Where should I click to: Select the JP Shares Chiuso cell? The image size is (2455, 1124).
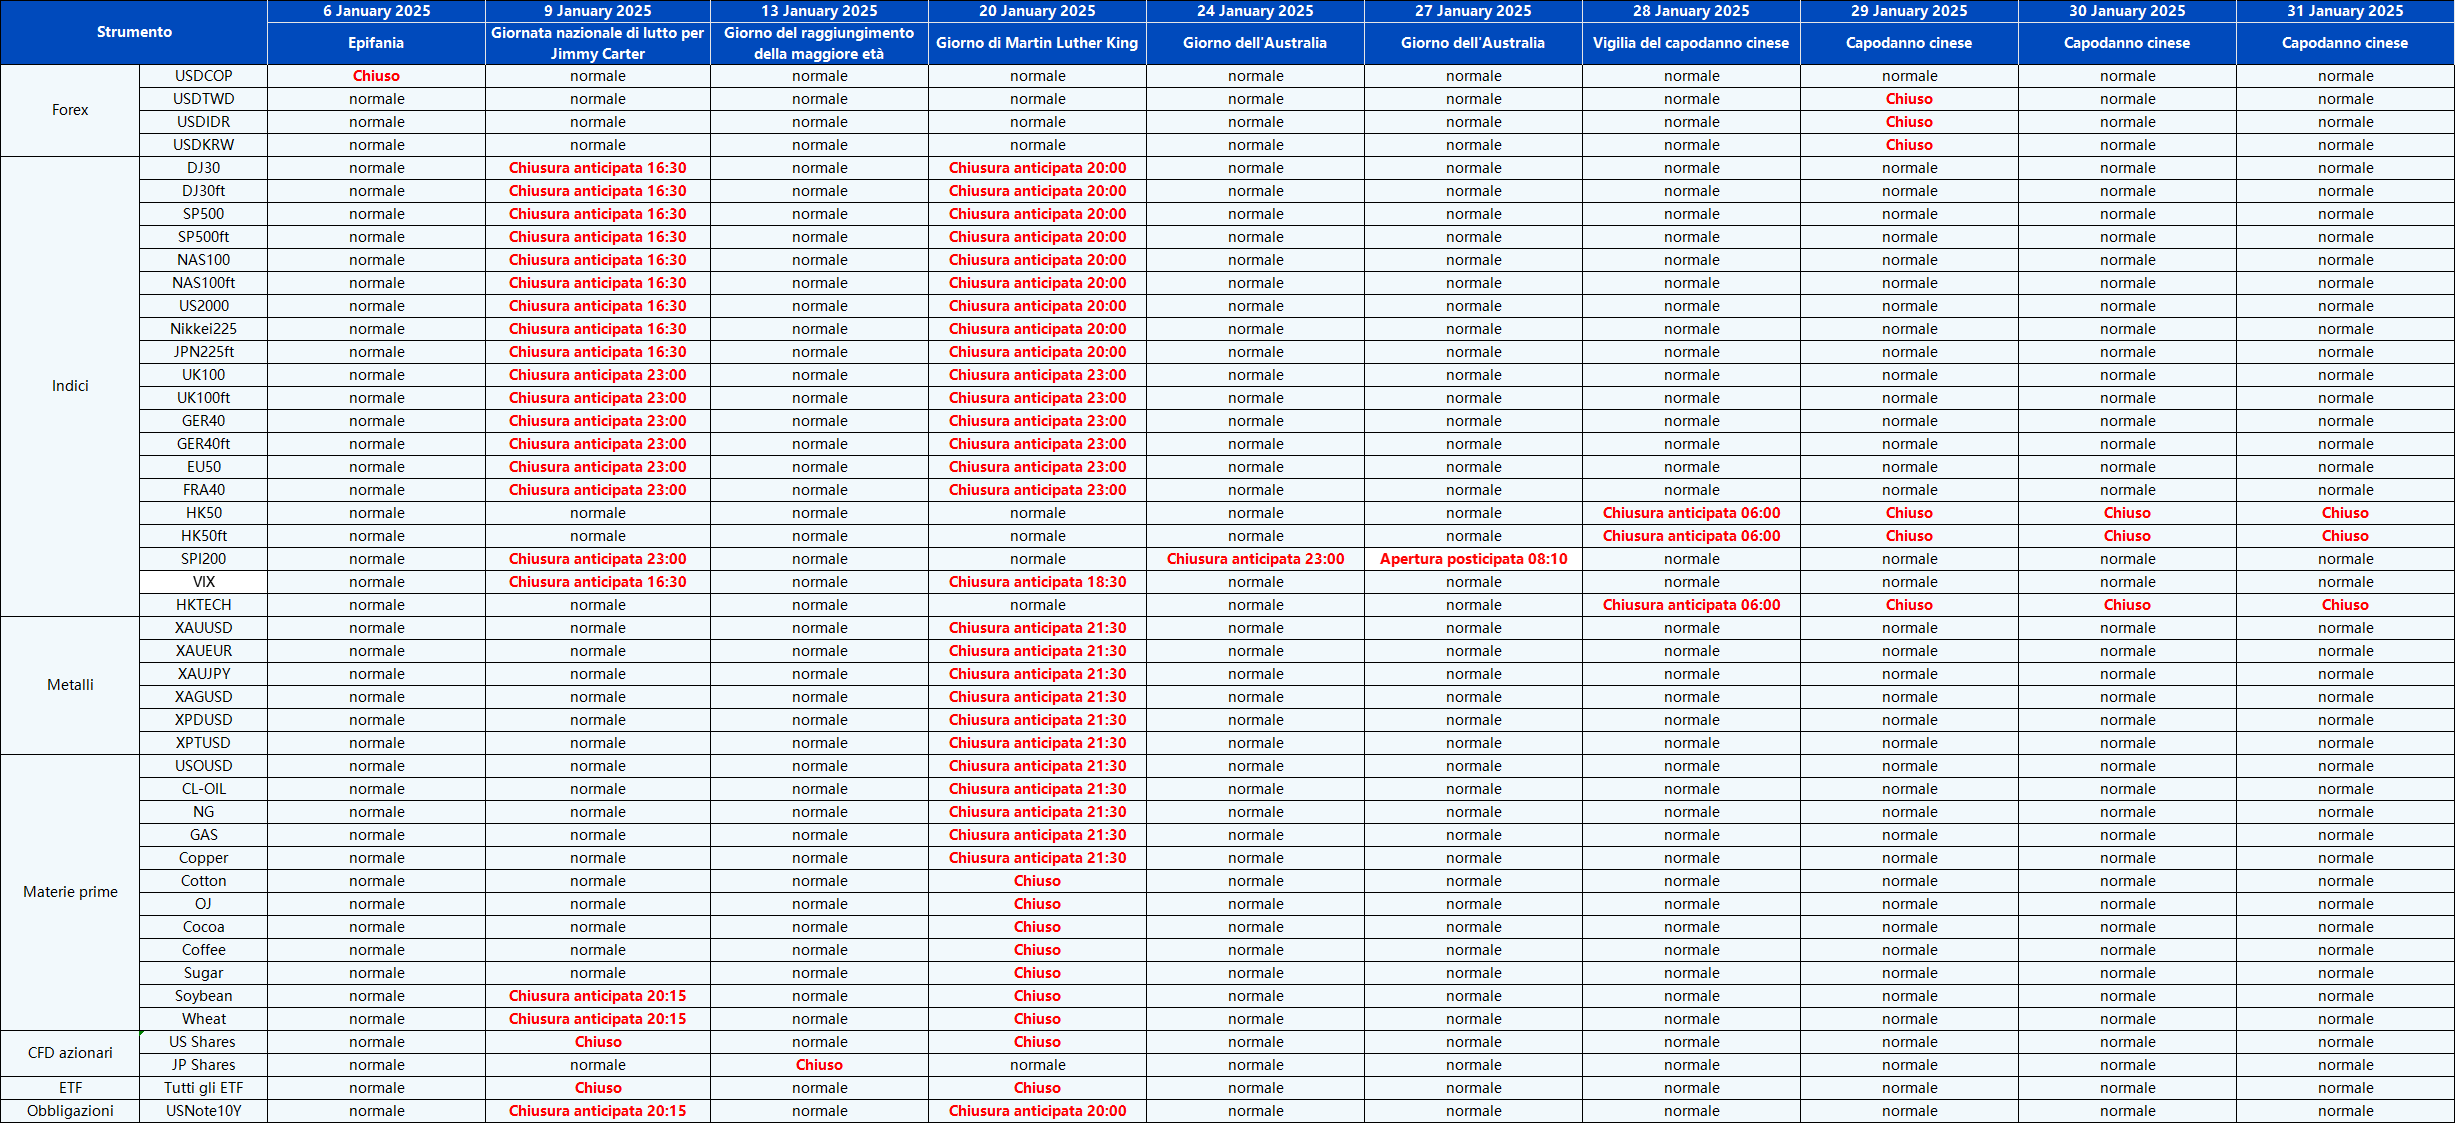(819, 1065)
